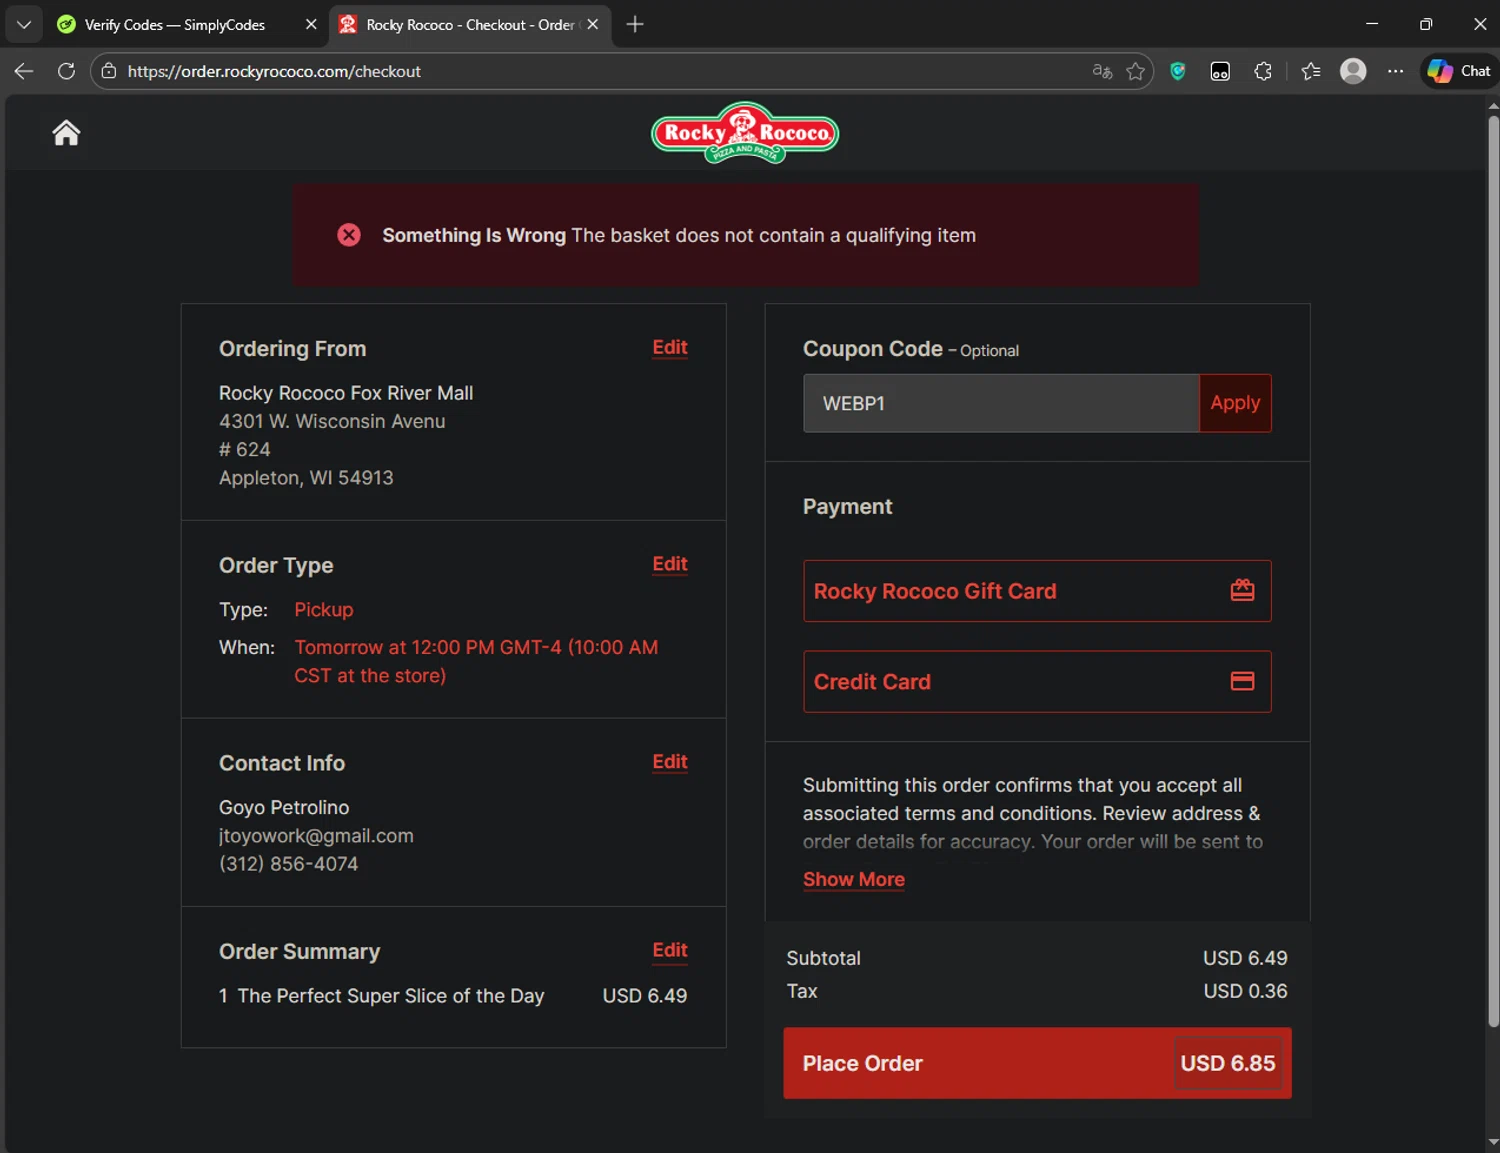Open the browser extensions puzzle icon
The width and height of the screenshot is (1500, 1153).
[x=1263, y=71]
